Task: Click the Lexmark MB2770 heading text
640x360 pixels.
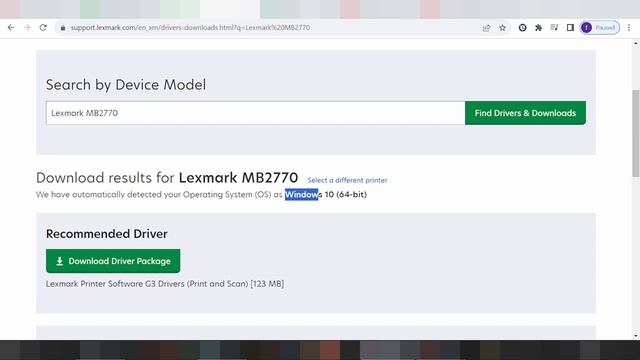Action: (238, 178)
